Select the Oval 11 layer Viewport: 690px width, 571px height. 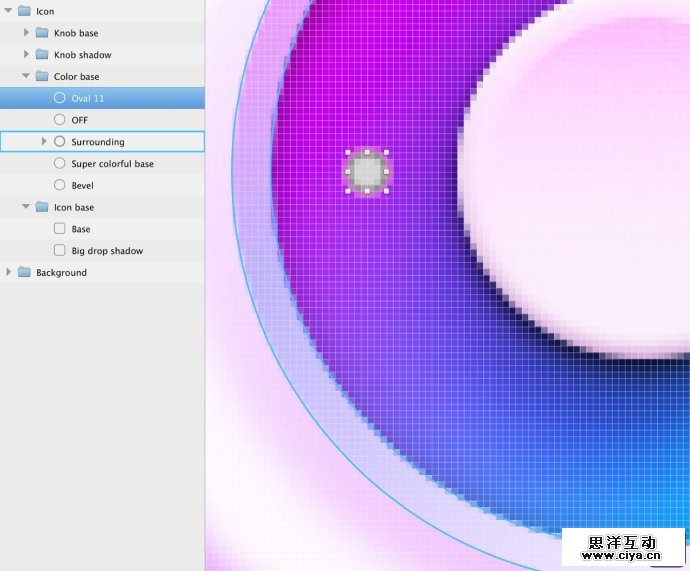click(x=88, y=98)
